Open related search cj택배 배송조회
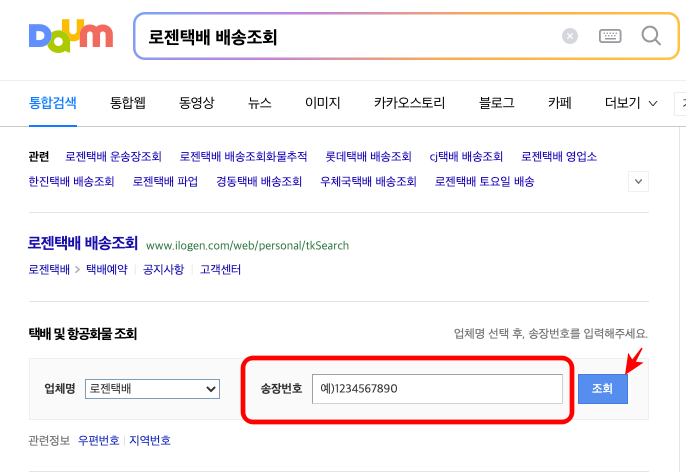Image resolution: width=686 pixels, height=472 pixels. [x=466, y=157]
